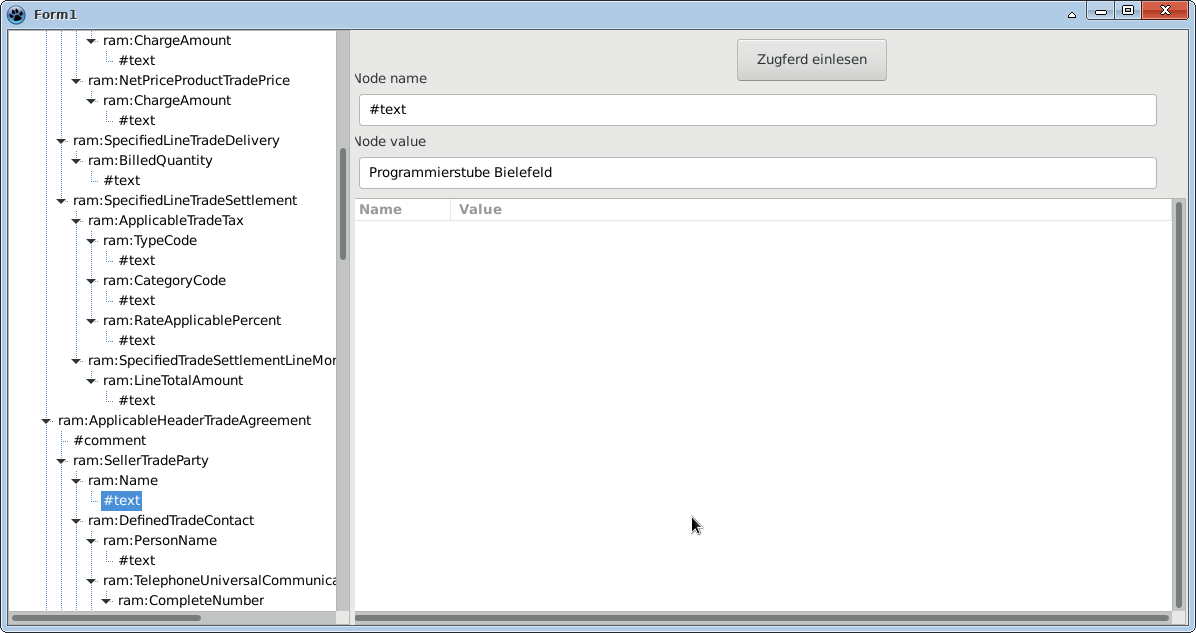Select the ram:BilledQuantity tree node

[x=150, y=160]
